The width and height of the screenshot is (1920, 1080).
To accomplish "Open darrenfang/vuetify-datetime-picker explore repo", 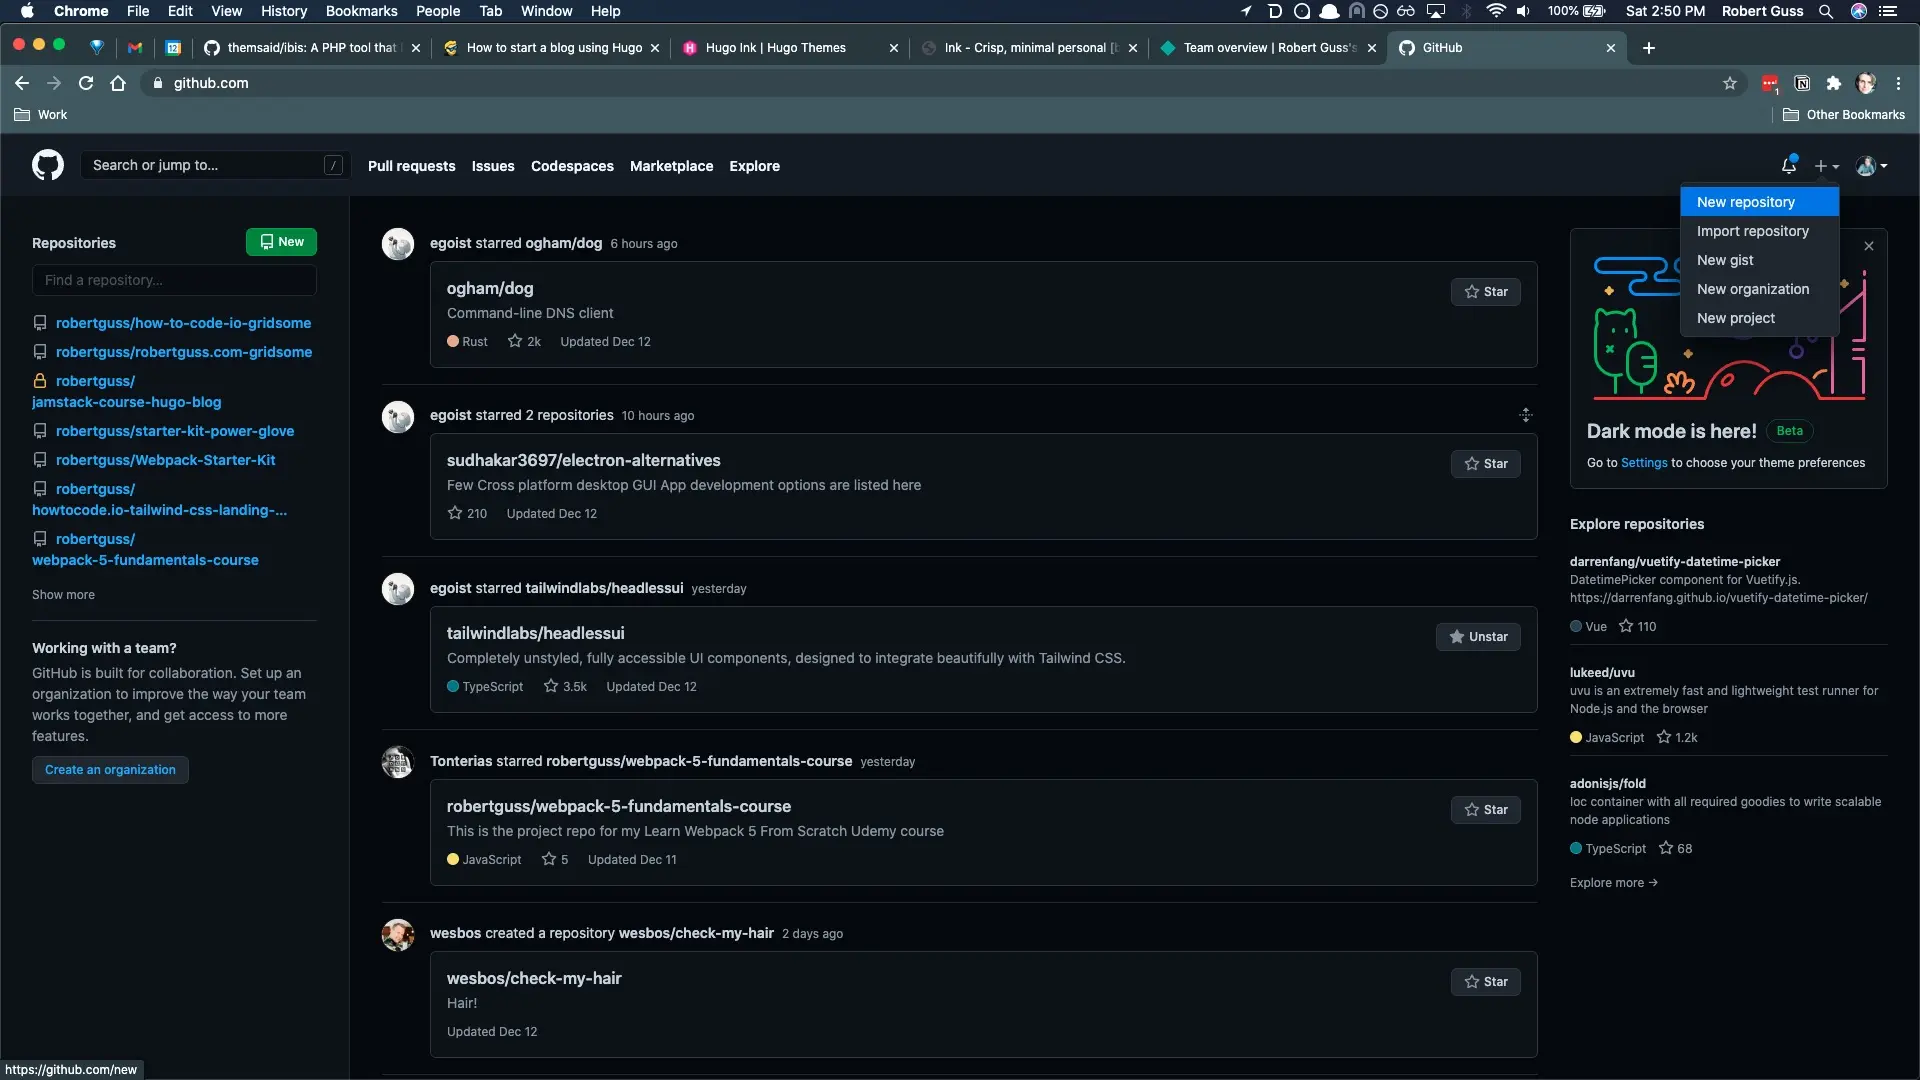I will pos(1675,562).
